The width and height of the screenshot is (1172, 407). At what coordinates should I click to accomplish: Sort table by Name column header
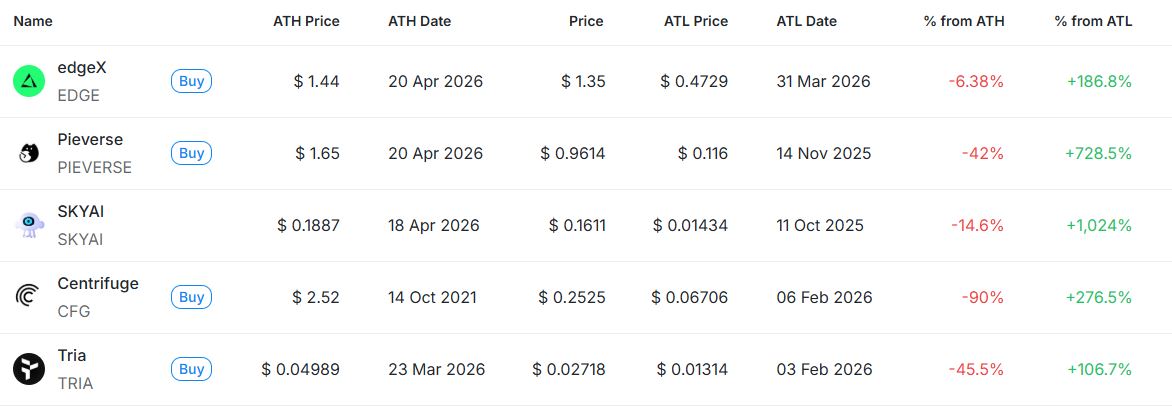point(33,21)
